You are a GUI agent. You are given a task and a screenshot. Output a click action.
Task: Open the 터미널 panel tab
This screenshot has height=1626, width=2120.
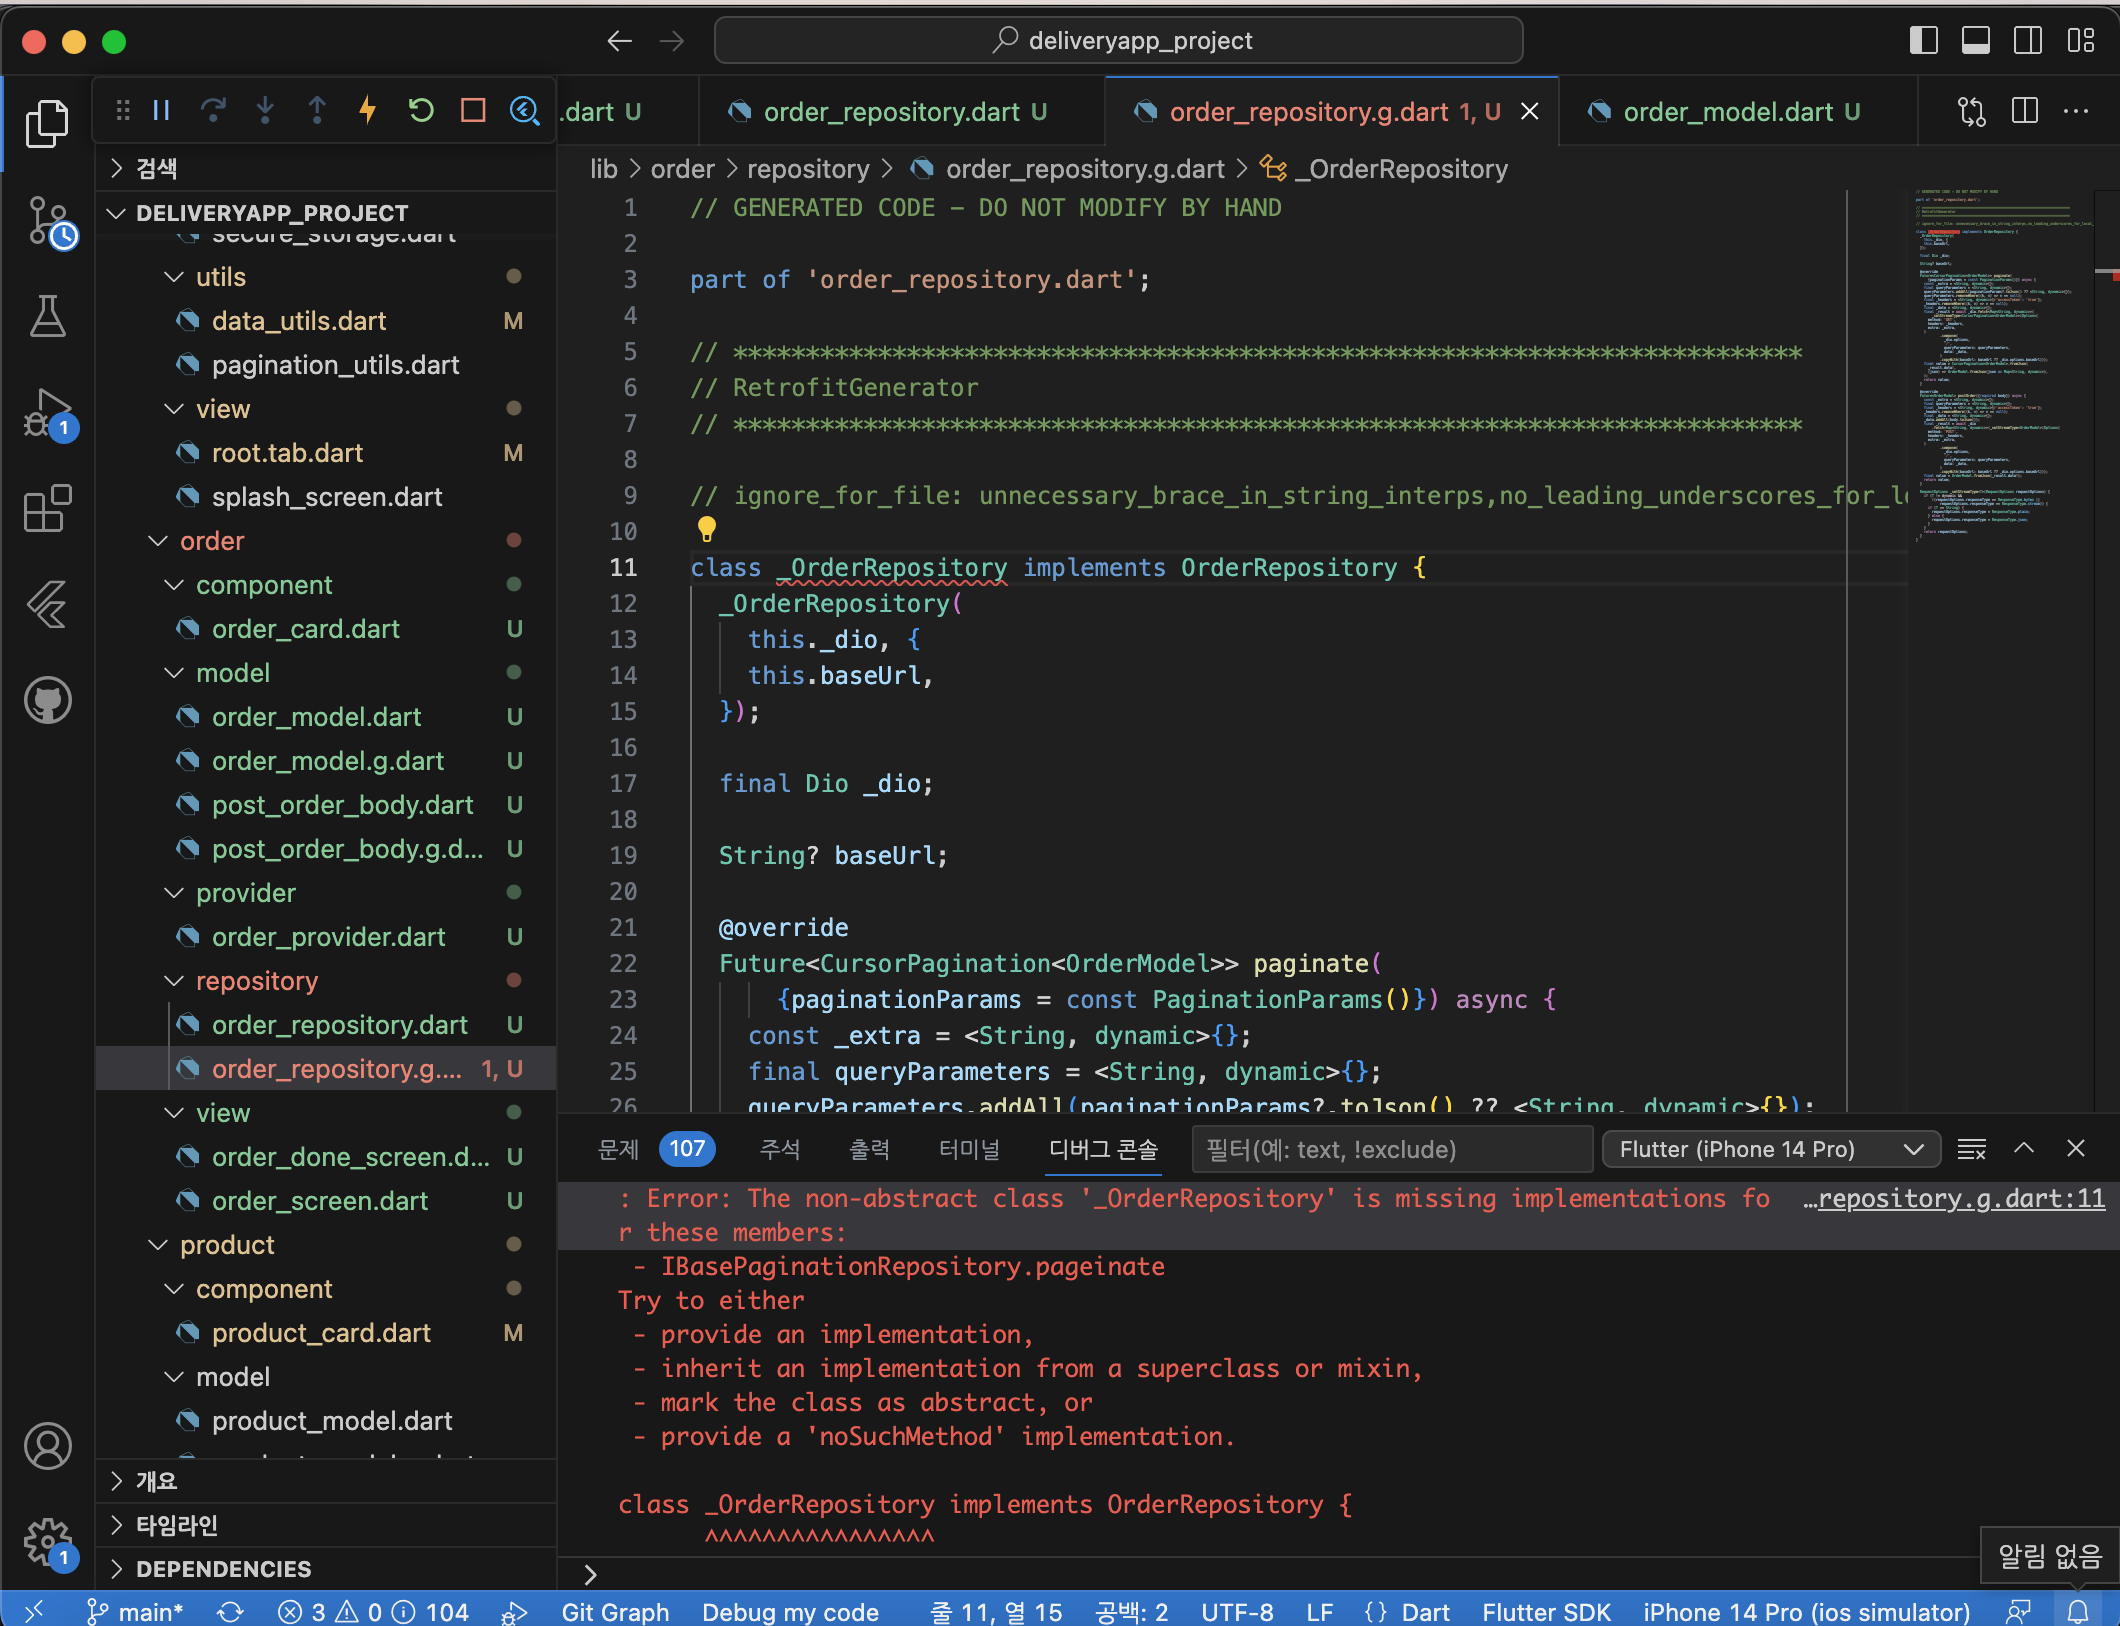click(x=969, y=1149)
